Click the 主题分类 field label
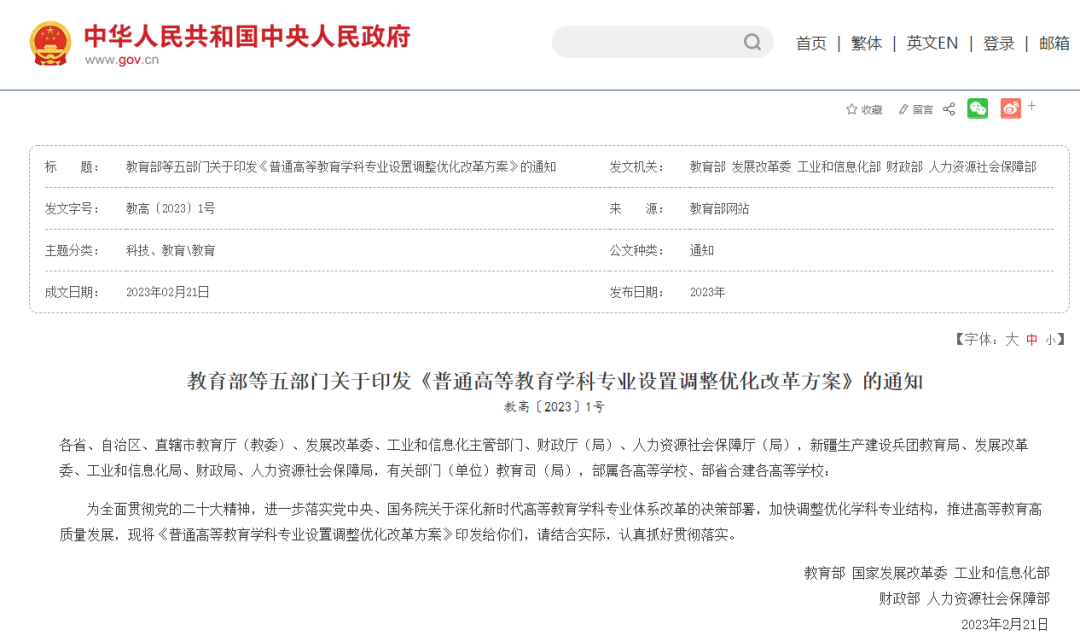1080x636 pixels. click(72, 251)
